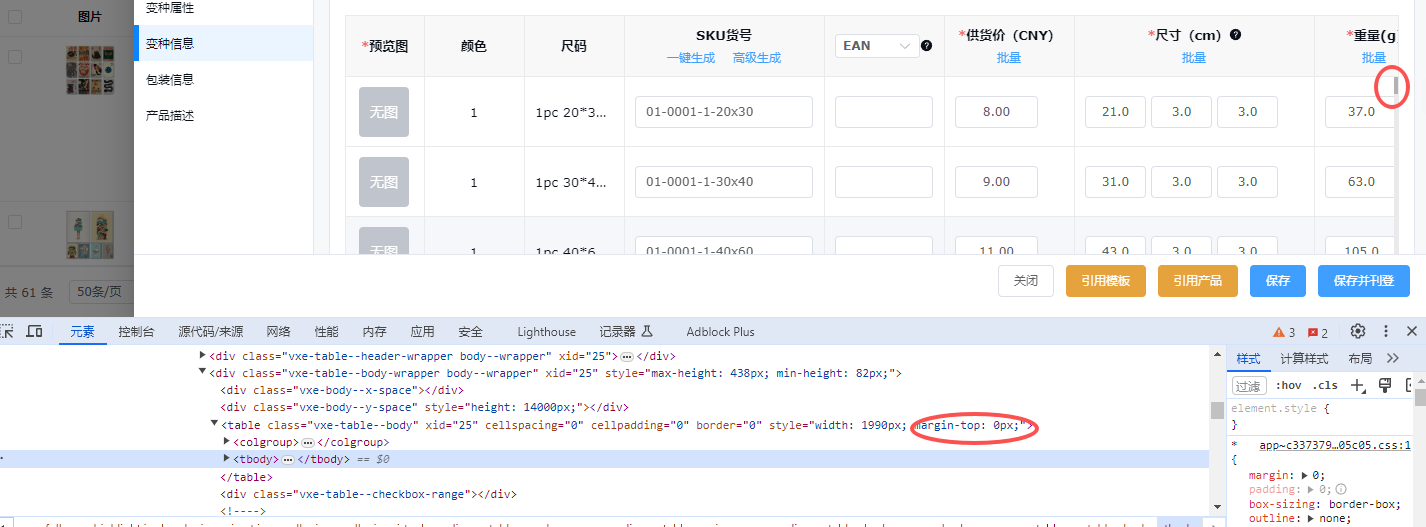1426x527 pixels.
Task: Click the new style rule plus icon
Action: click(1357, 385)
